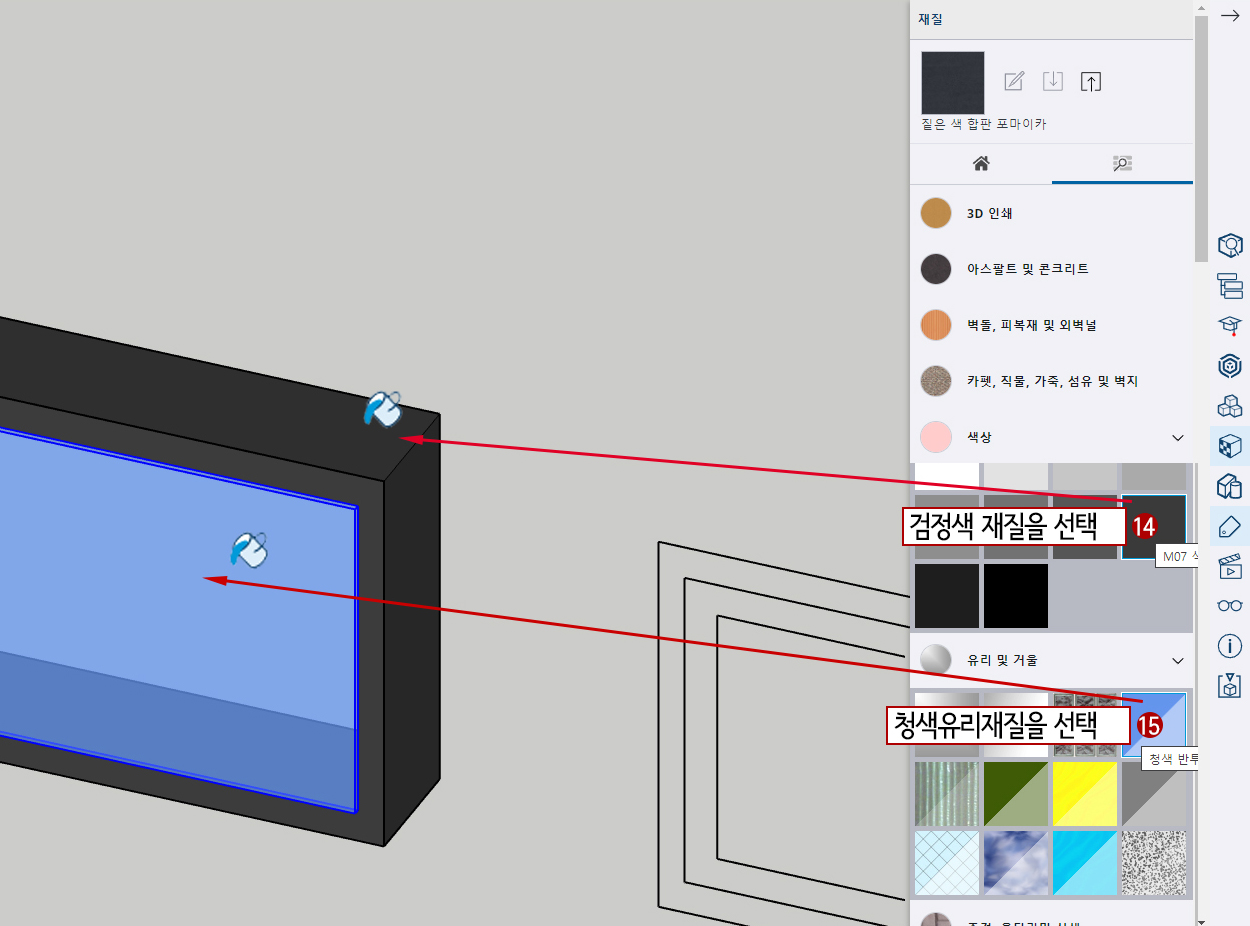Viewport: 1250px width, 926px height.
Task: Edit the current material with the pencil icon
Action: pyautogui.click(x=1014, y=82)
